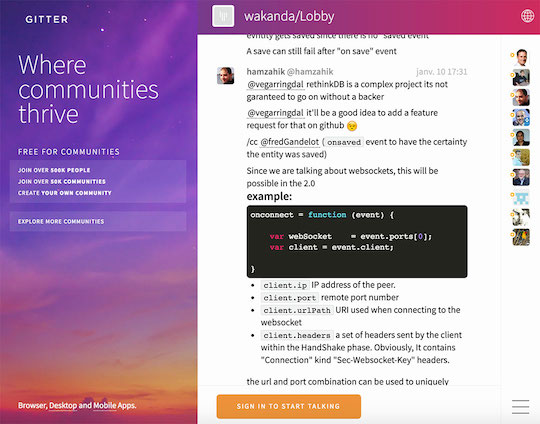
Task: Open the hamburger menu at bottom right
Action: [x=520, y=406]
